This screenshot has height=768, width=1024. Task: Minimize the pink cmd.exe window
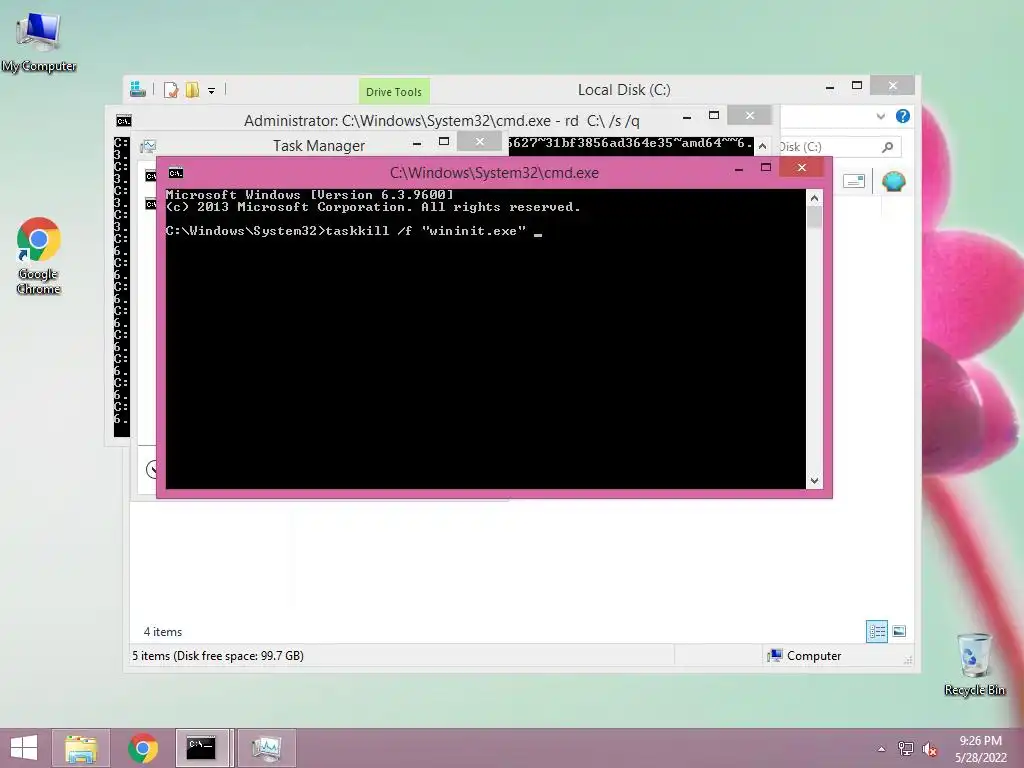(739, 169)
